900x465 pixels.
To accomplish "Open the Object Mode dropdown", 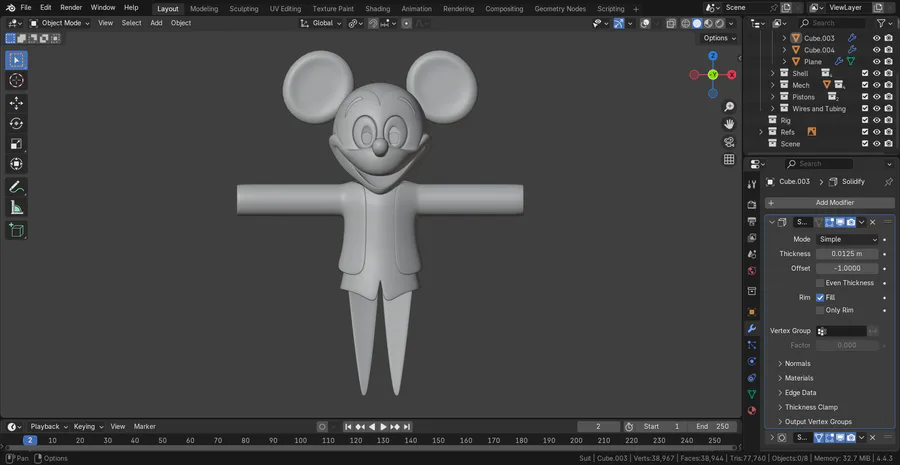I will (60, 23).
